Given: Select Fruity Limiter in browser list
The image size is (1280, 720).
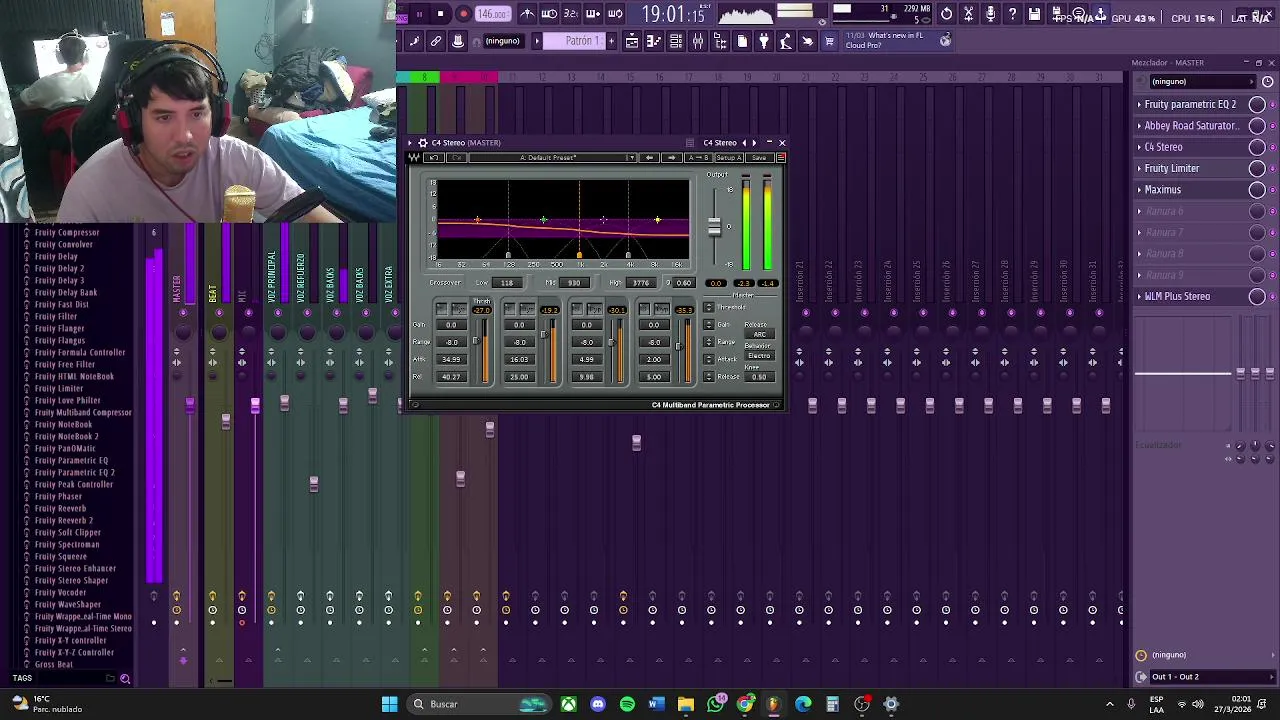Looking at the screenshot, I should (59, 388).
